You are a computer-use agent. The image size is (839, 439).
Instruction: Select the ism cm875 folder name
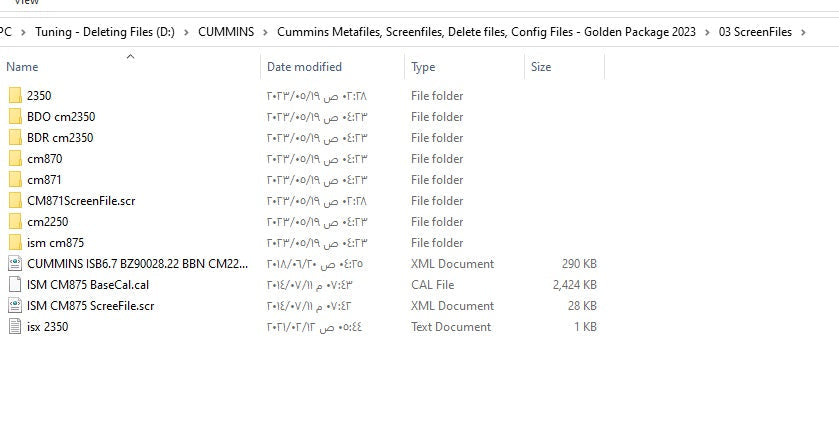56,243
